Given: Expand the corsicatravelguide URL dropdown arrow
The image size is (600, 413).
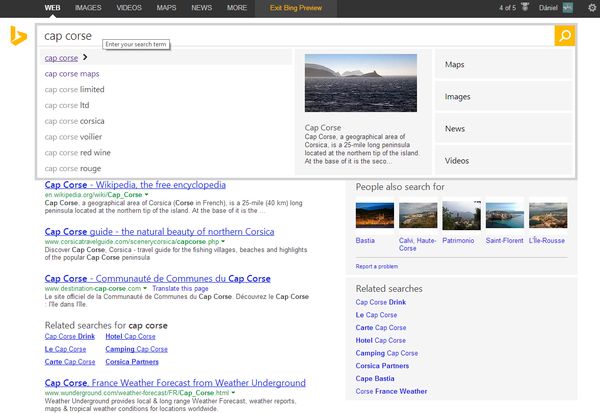Looking at the screenshot, I should click(223, 242).
